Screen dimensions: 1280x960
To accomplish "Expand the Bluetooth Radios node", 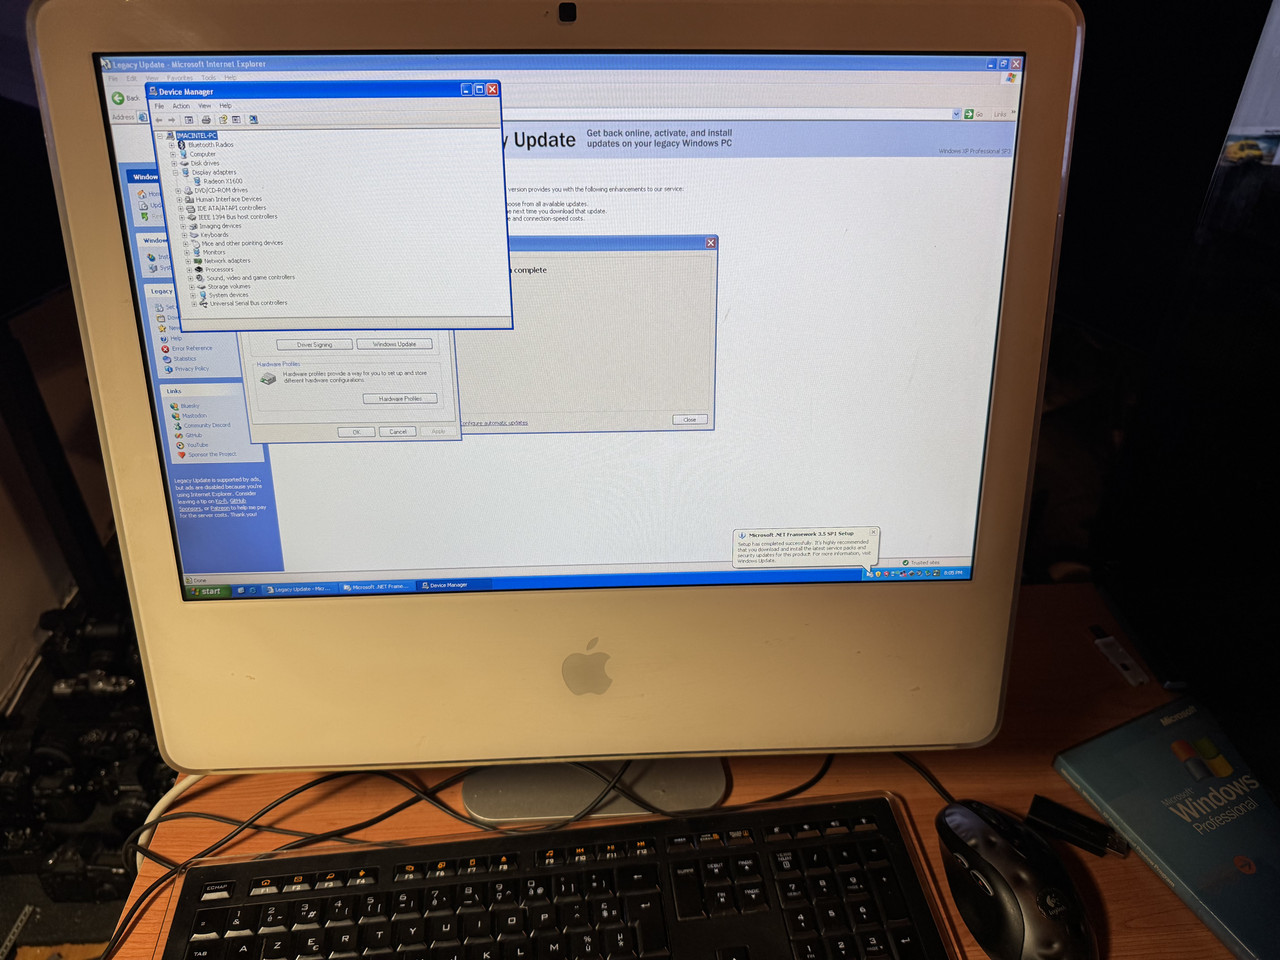I will click(172, 145).
